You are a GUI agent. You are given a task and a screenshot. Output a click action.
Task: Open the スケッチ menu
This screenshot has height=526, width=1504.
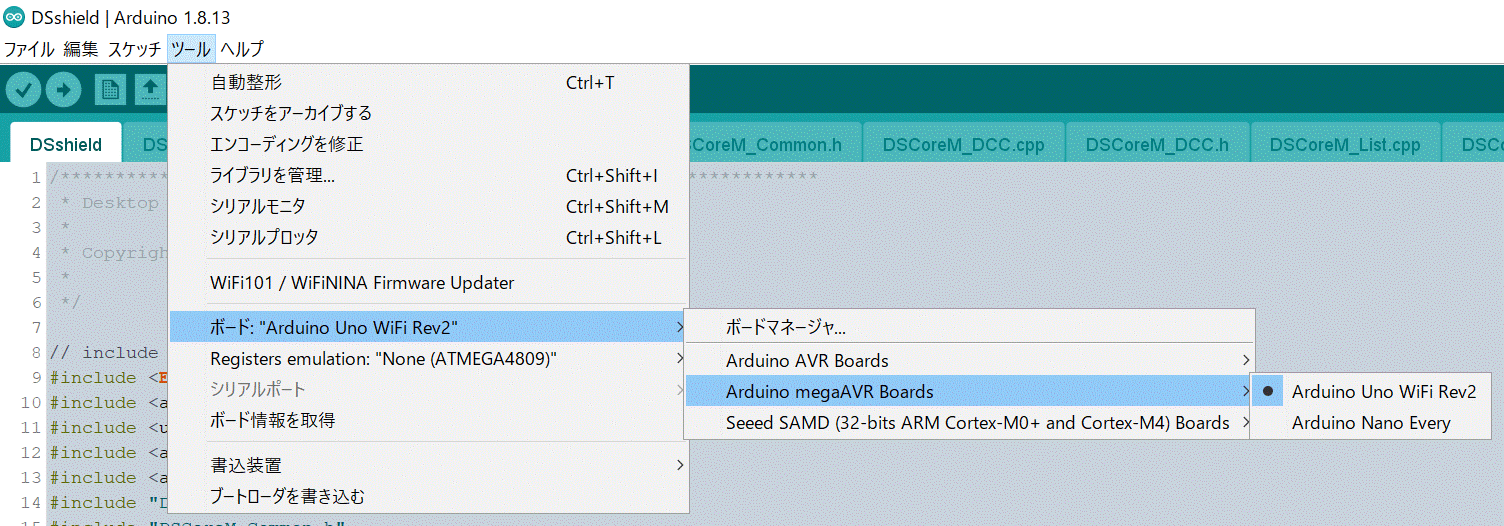pos(134,49)
